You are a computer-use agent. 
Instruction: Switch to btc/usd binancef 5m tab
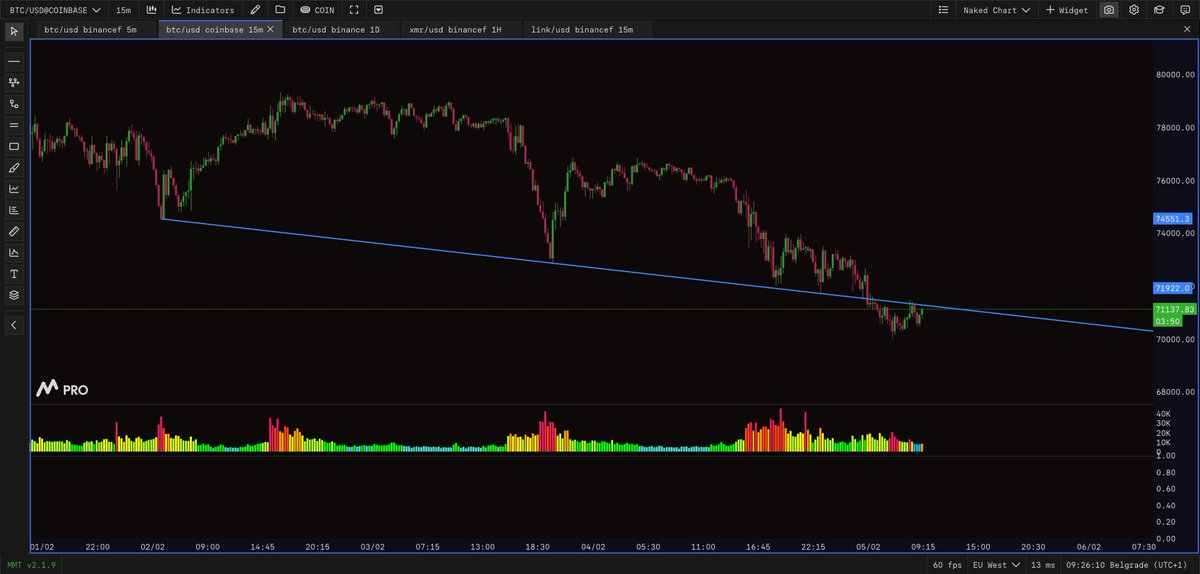pos(89,30)
